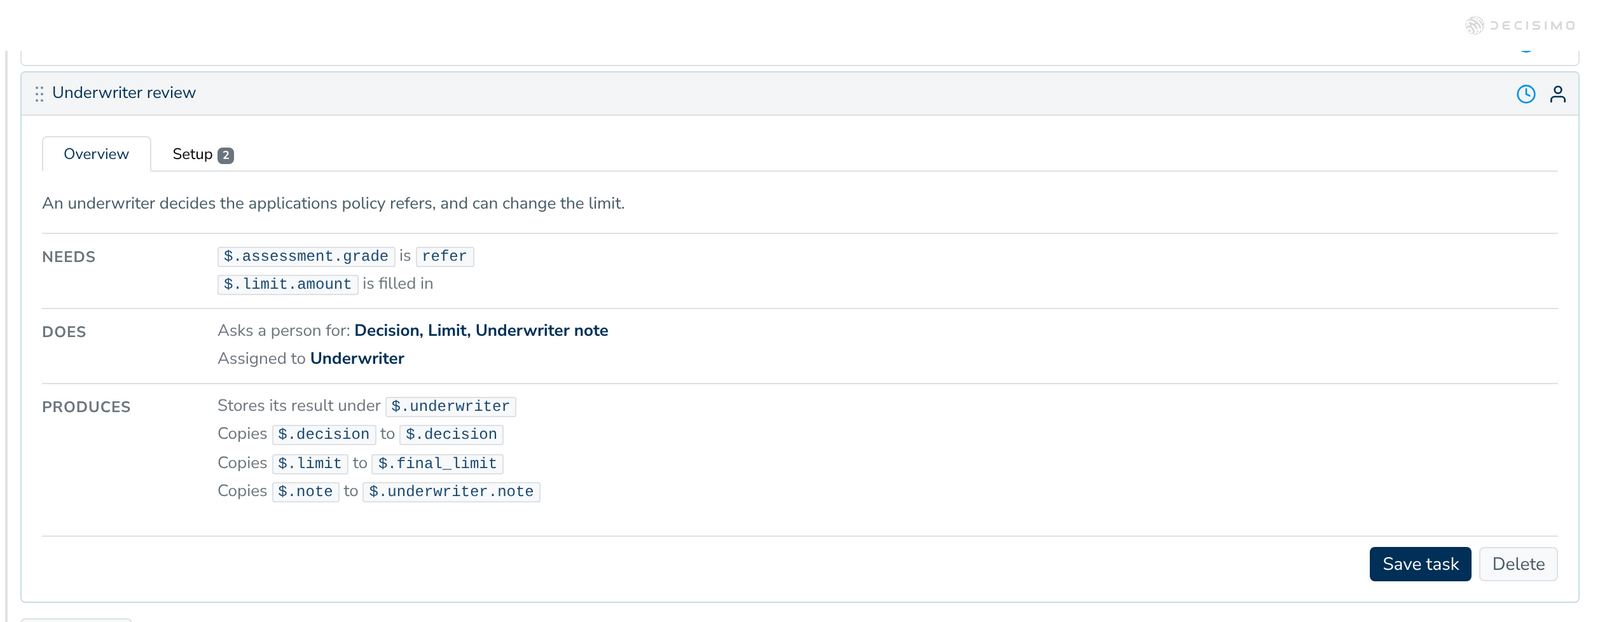Click the task description about underwriter deciding

(x=333, y=203)
